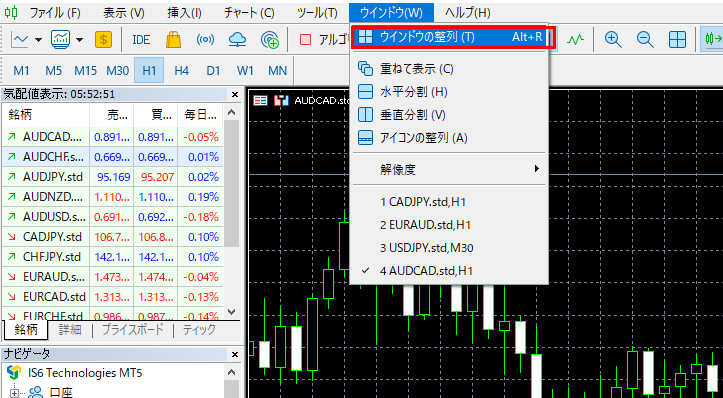Open the cloud VPS icon
This screenshot has width=723, height=398.
tap(237, 40)
